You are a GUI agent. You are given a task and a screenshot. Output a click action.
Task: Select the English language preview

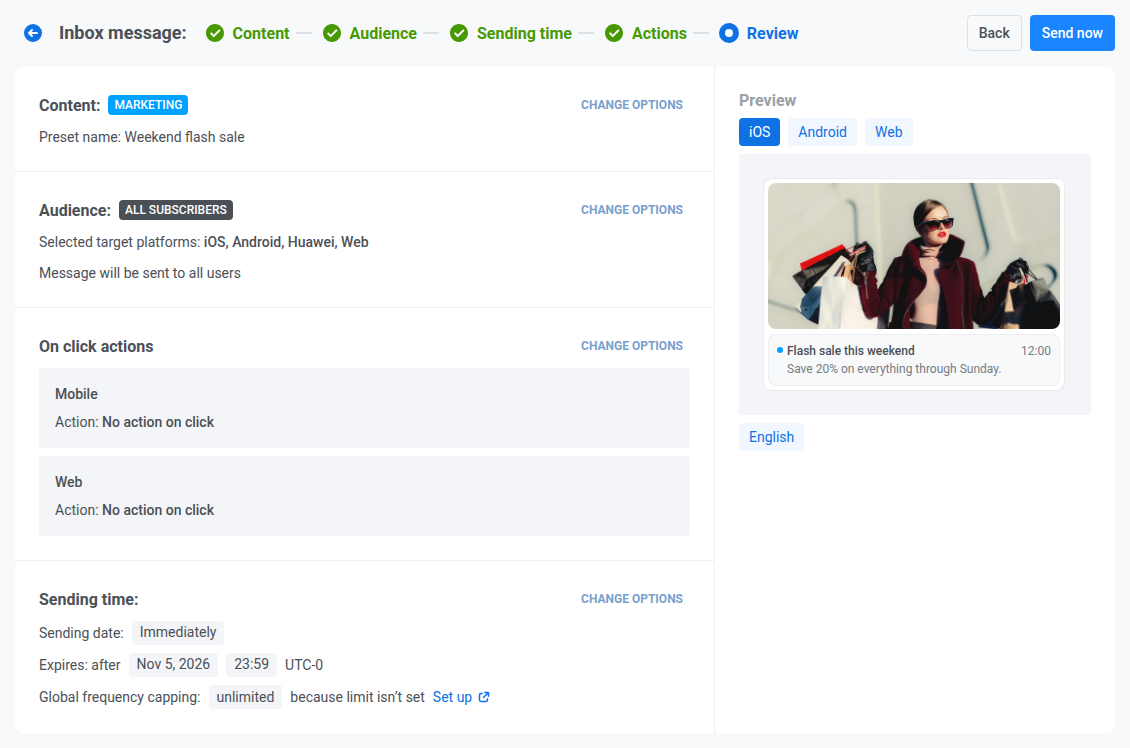click(x=771, y=437)
